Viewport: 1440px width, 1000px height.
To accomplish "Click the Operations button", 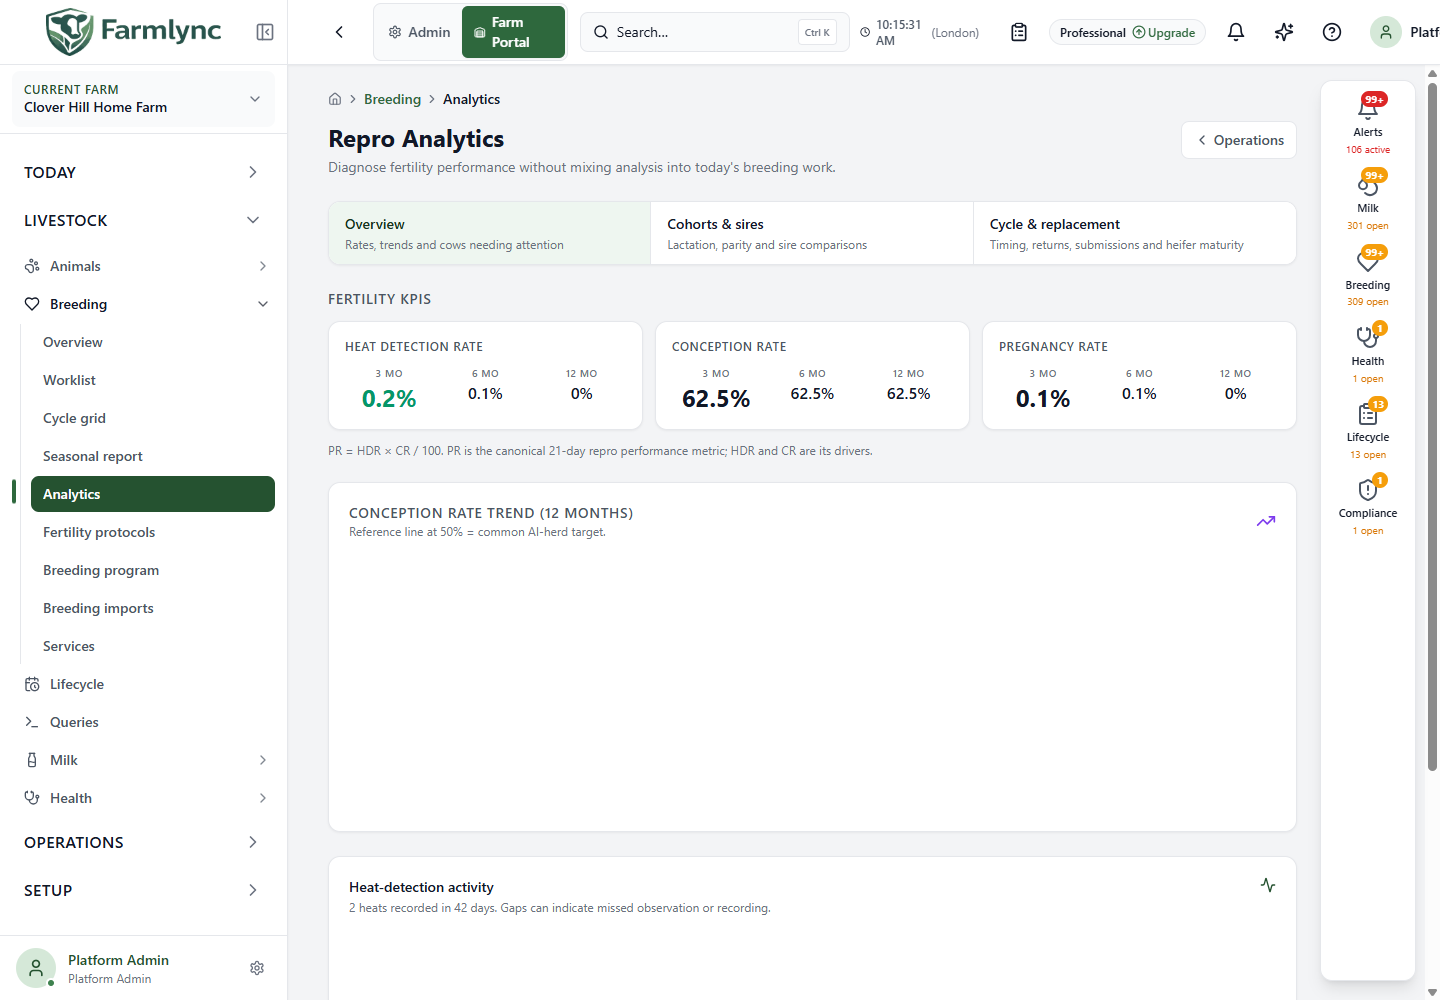I will pyautogui.click(x=1239, y=140).
